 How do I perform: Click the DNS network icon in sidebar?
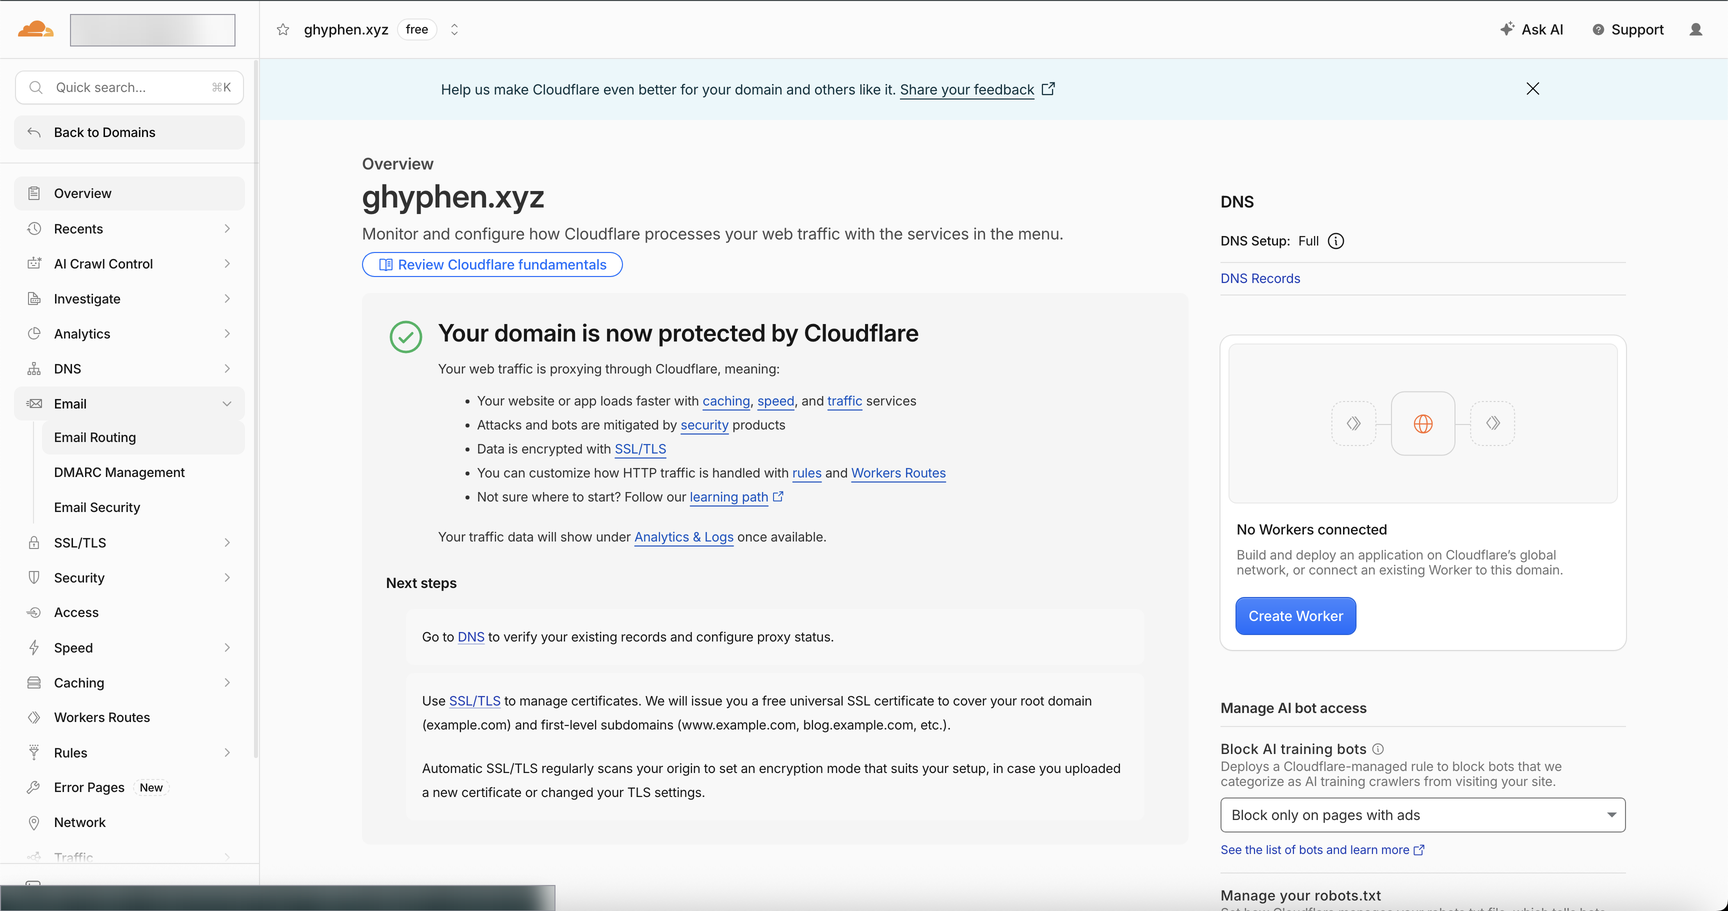point(34,369)
